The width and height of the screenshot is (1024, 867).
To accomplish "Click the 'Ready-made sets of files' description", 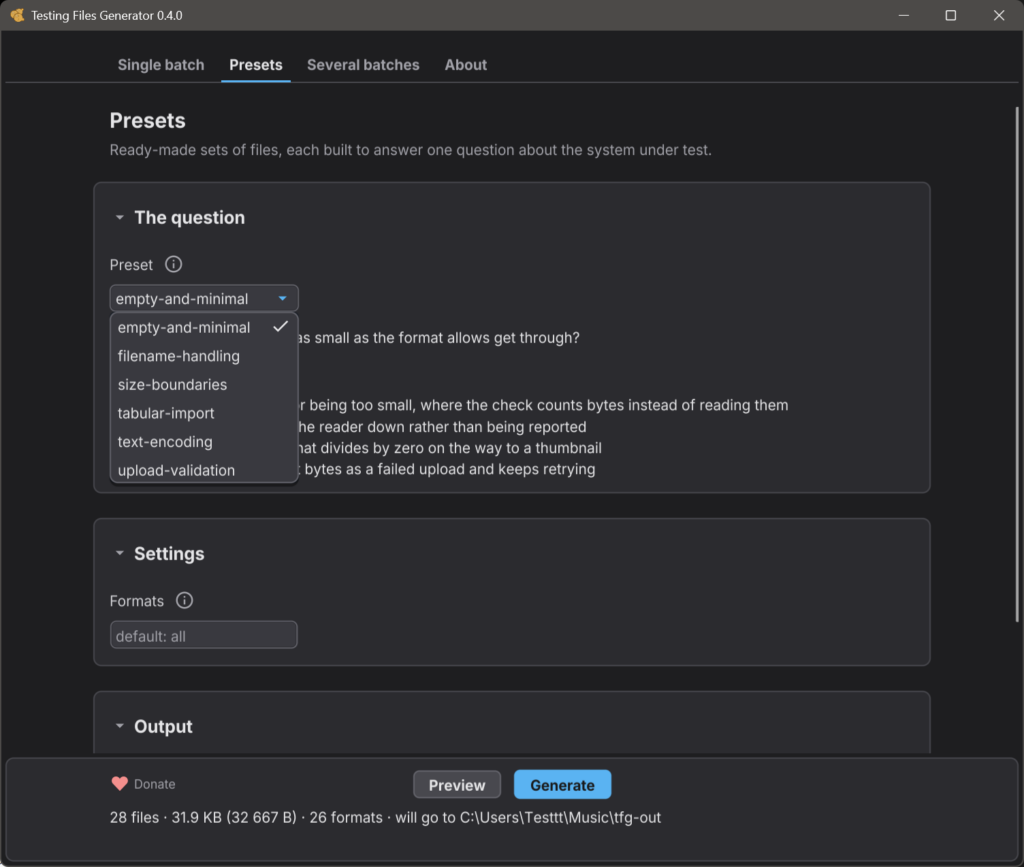I will pyautogui.click(x=411, y=150).
